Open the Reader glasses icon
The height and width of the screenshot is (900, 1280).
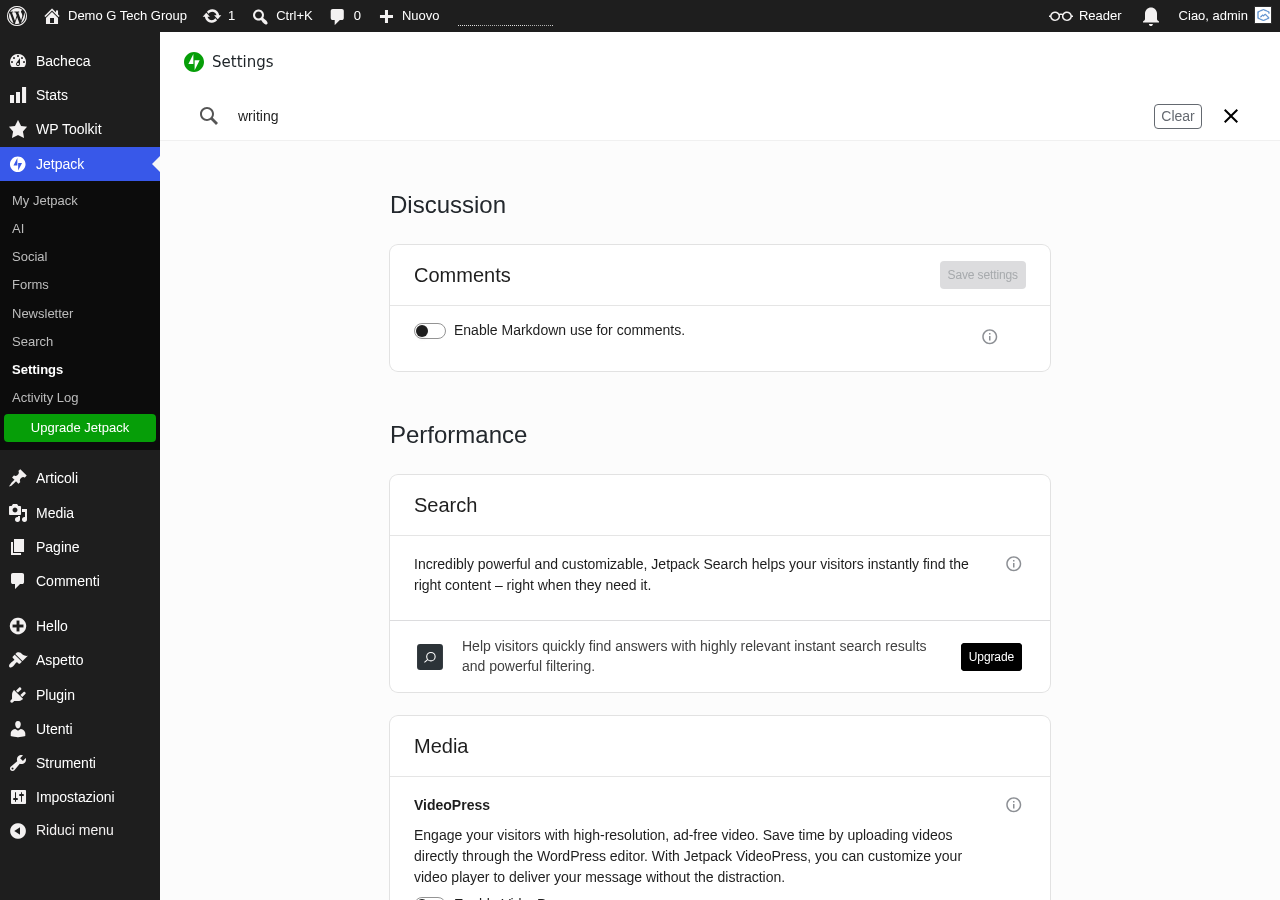[1061, 16]
